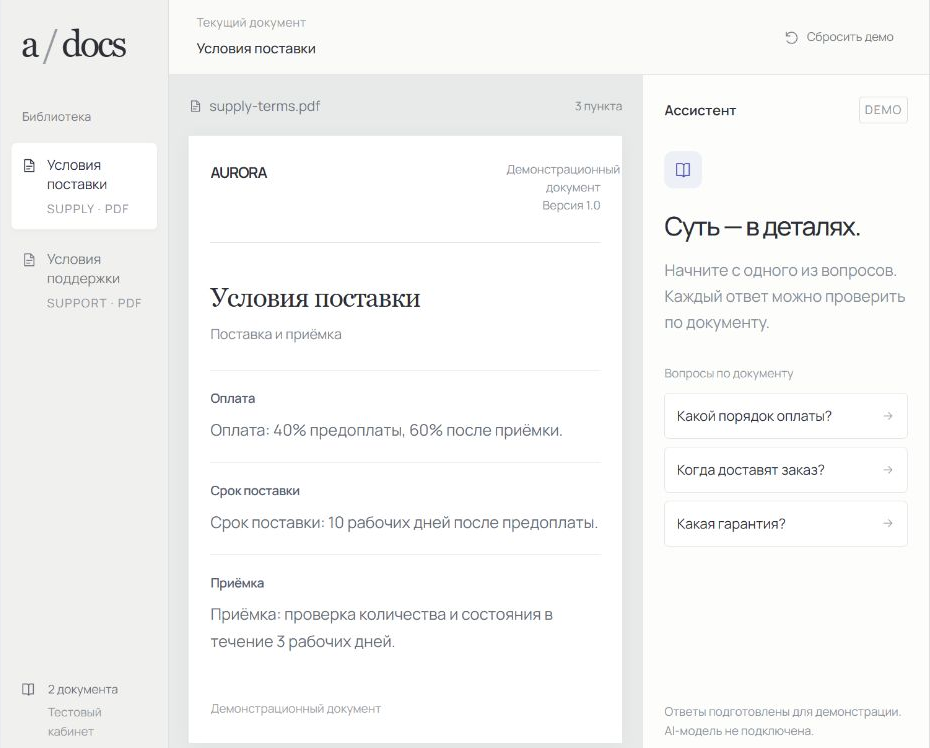Click the 10 рабочих дней clause

404,523
